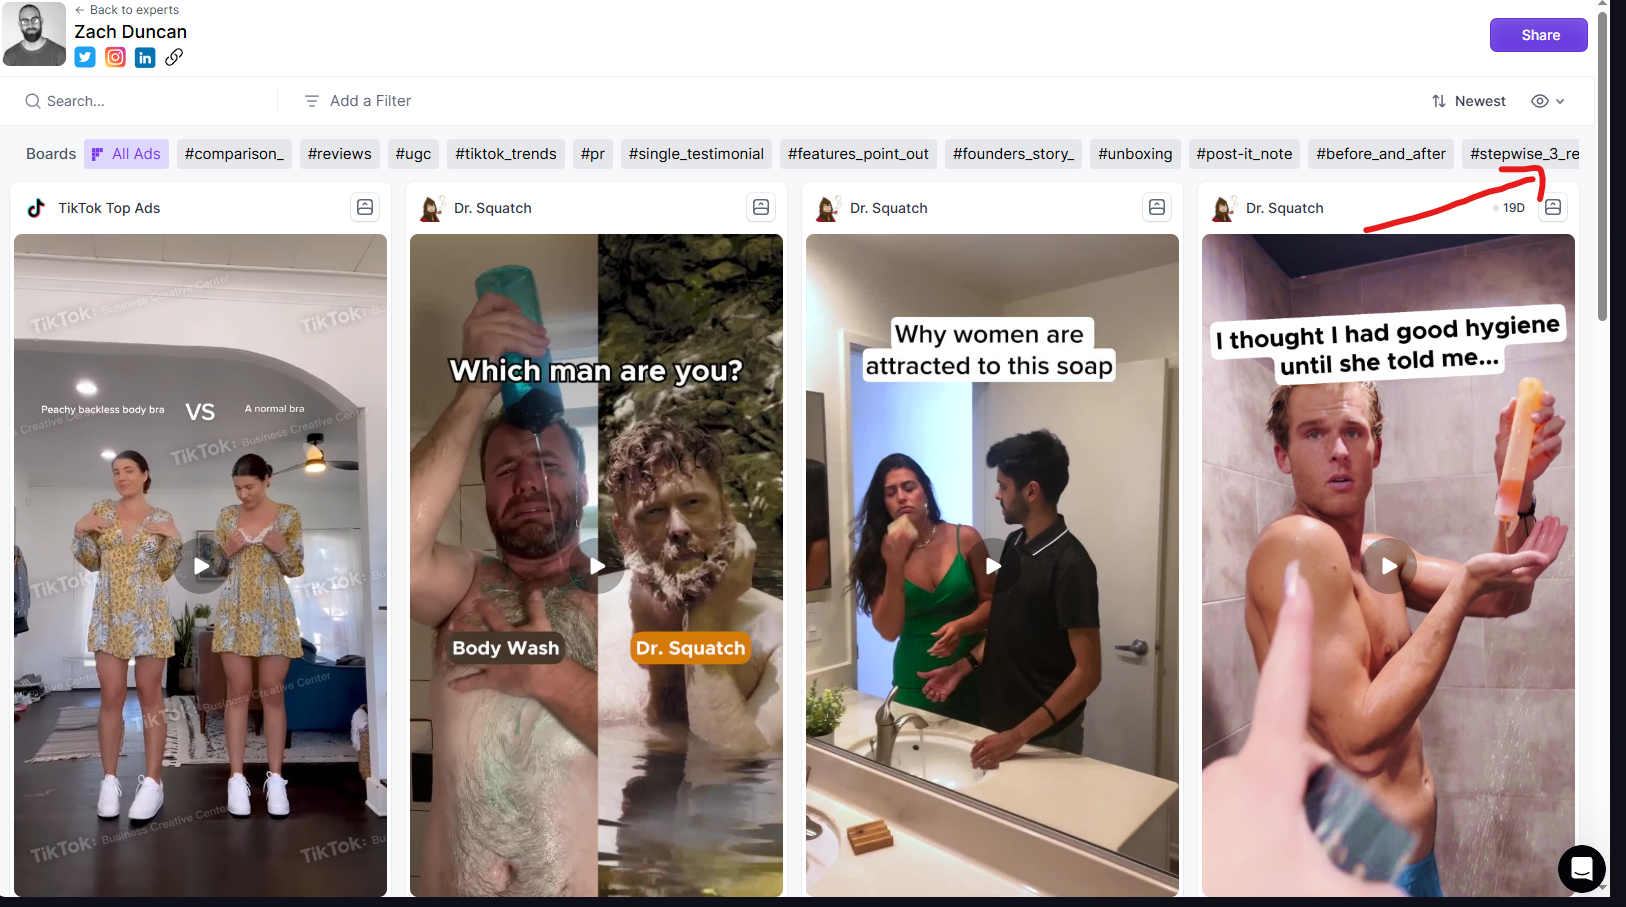
Task: Play the 'Which man are you?' video
Action: click(597, 566)
